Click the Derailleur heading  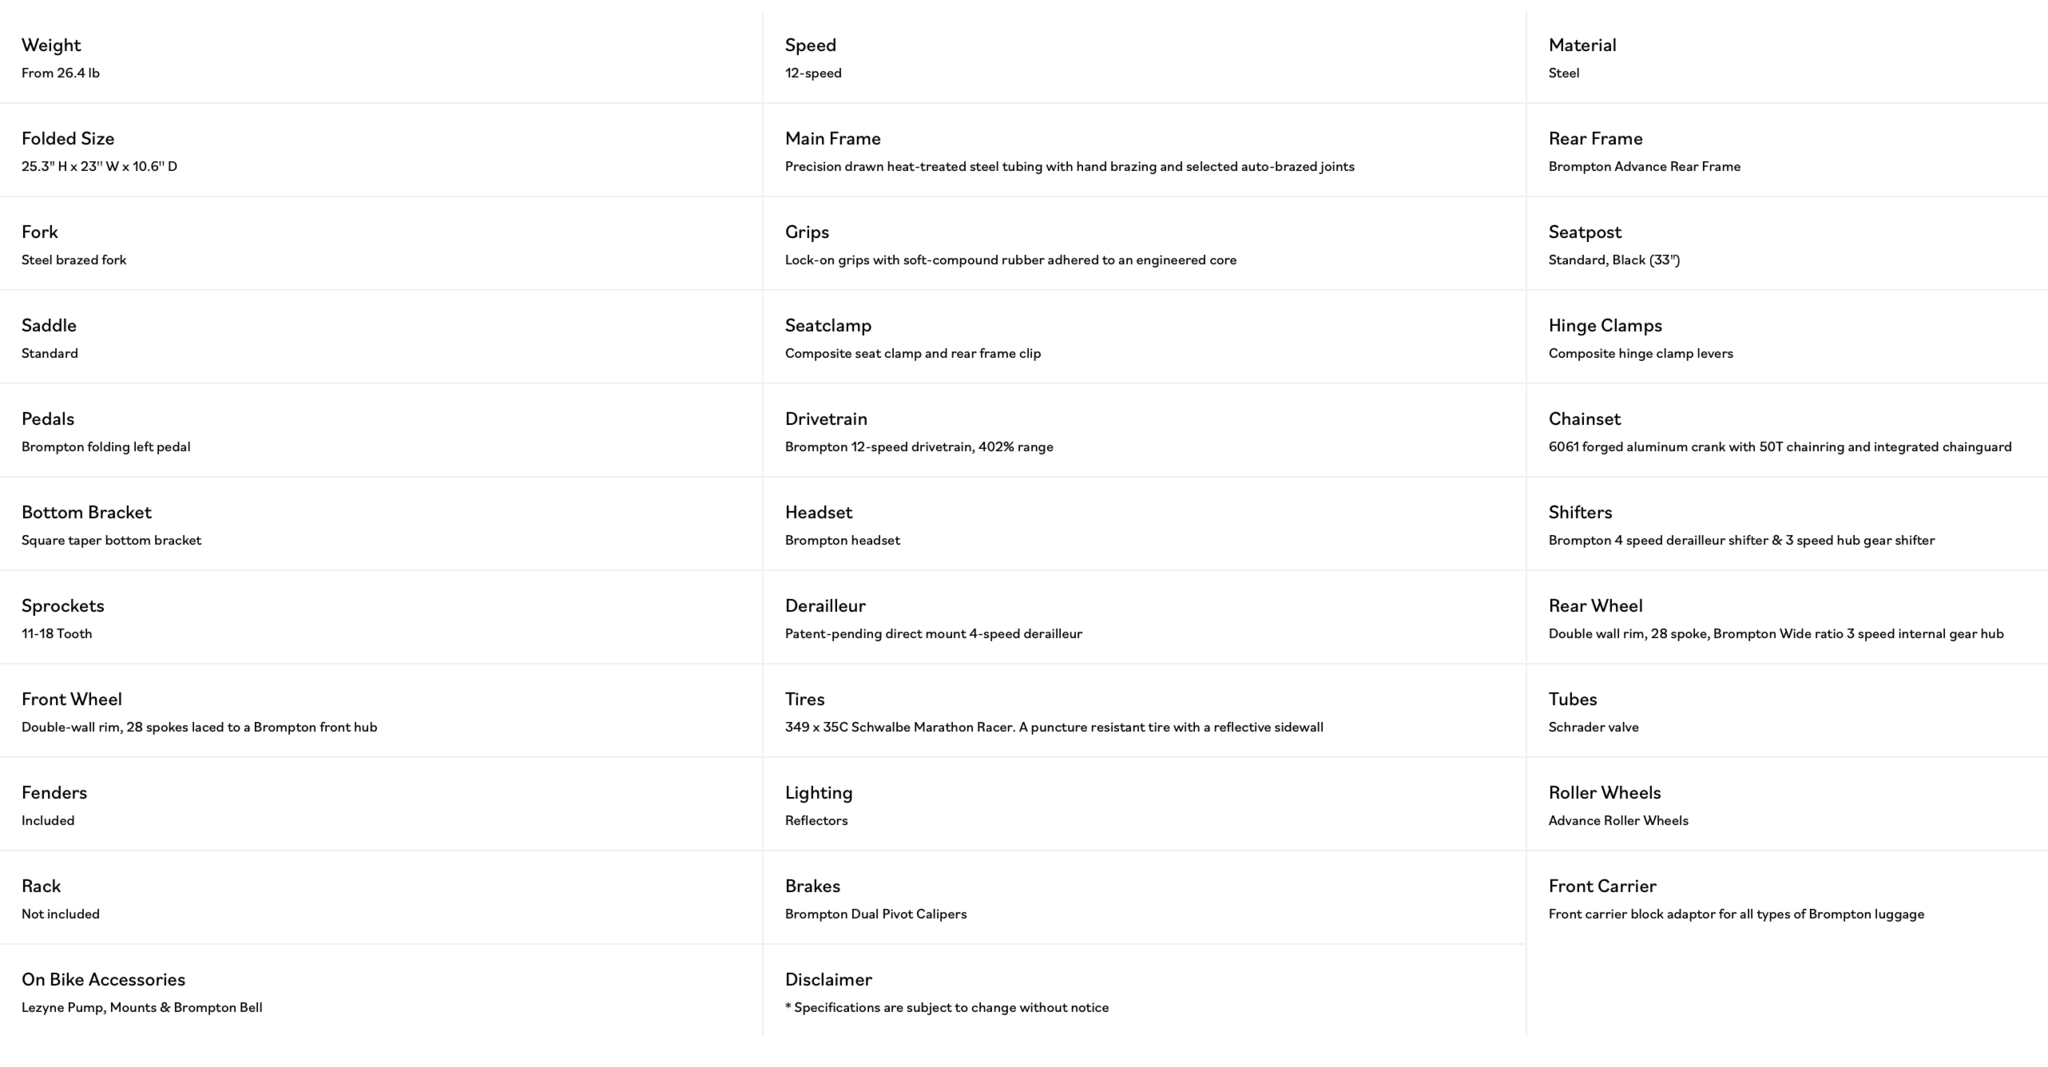(825, 605)
